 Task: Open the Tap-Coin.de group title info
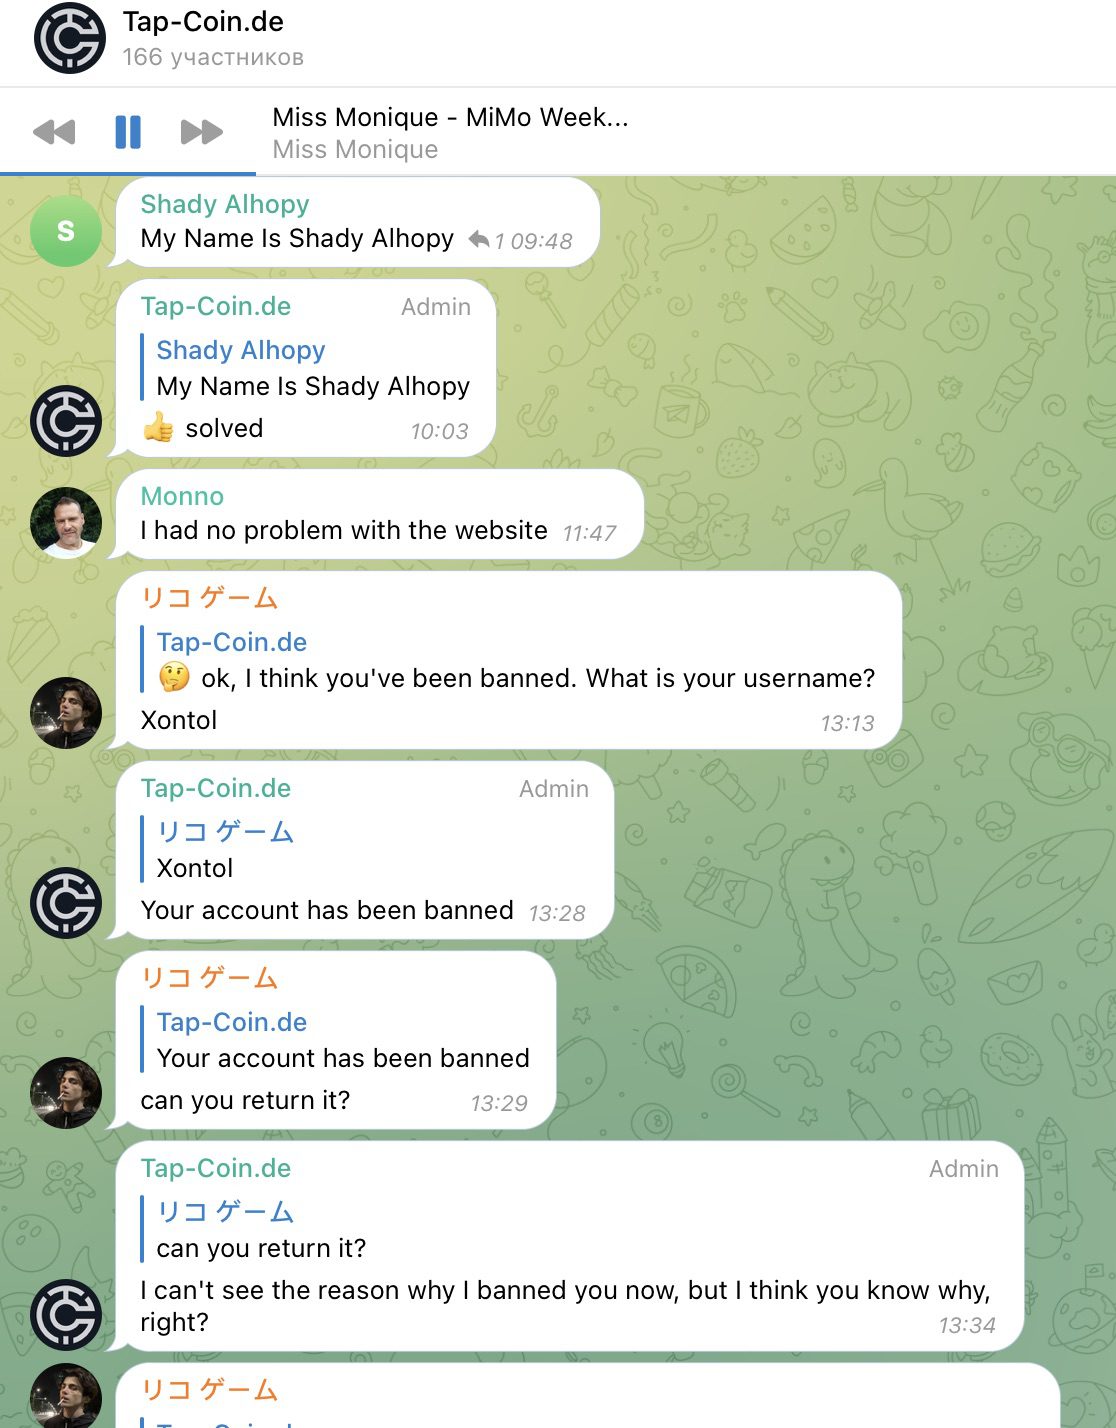pos(203,22)
